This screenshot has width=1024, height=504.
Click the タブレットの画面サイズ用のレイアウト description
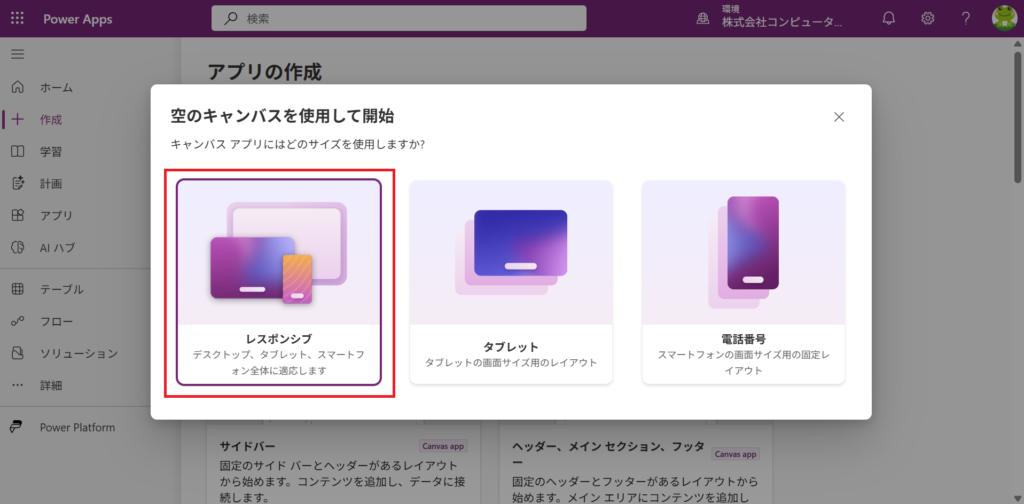[x=511, y=363]
